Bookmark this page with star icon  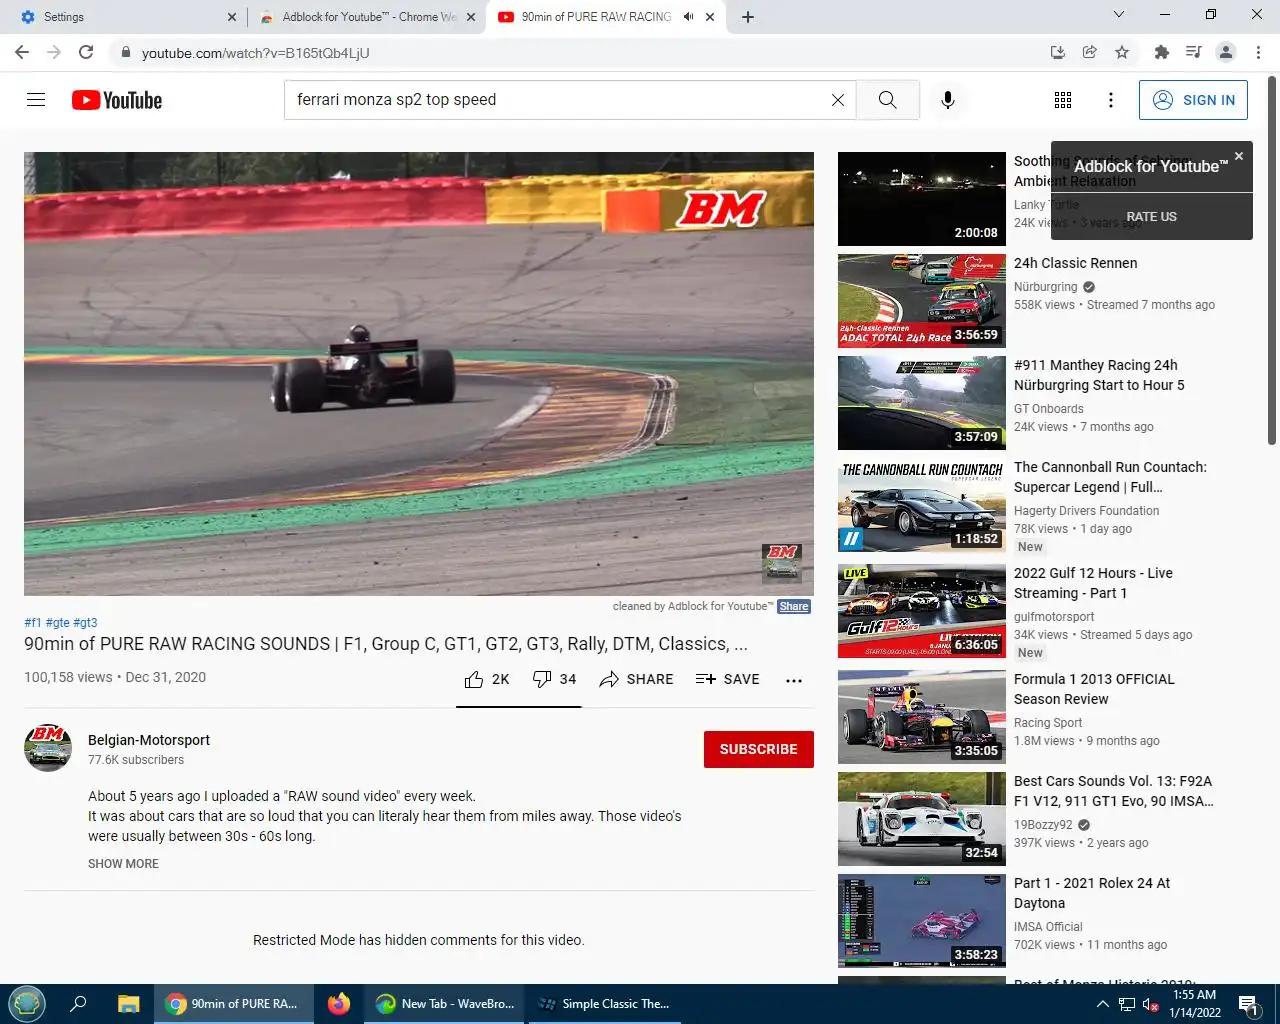point(1122,52)
